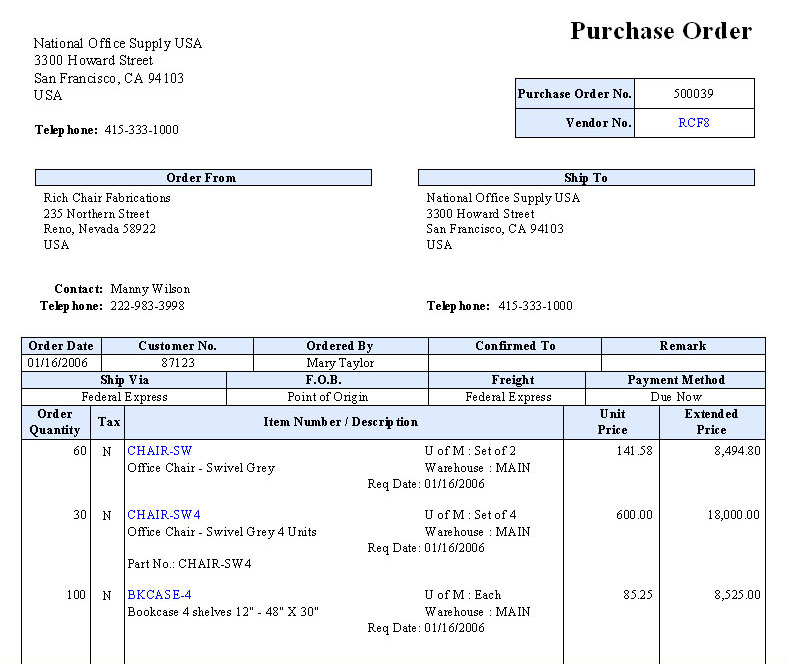Open the blue CHAIR-SW4 item number link
Screen dimensions: 788x664
click(163, 515)
